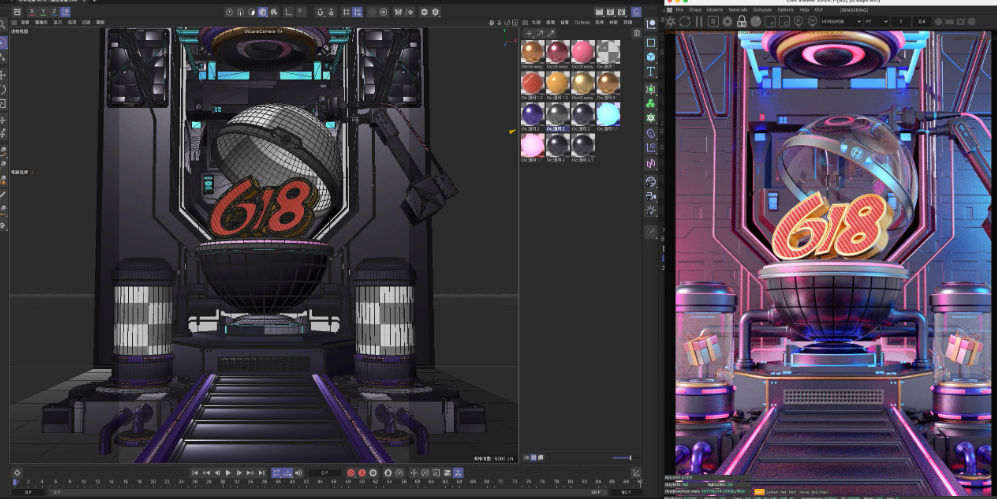997x499 pixels.
Task: Click the current frame number field
Action: pyautogui.click(x=325, y=472)
